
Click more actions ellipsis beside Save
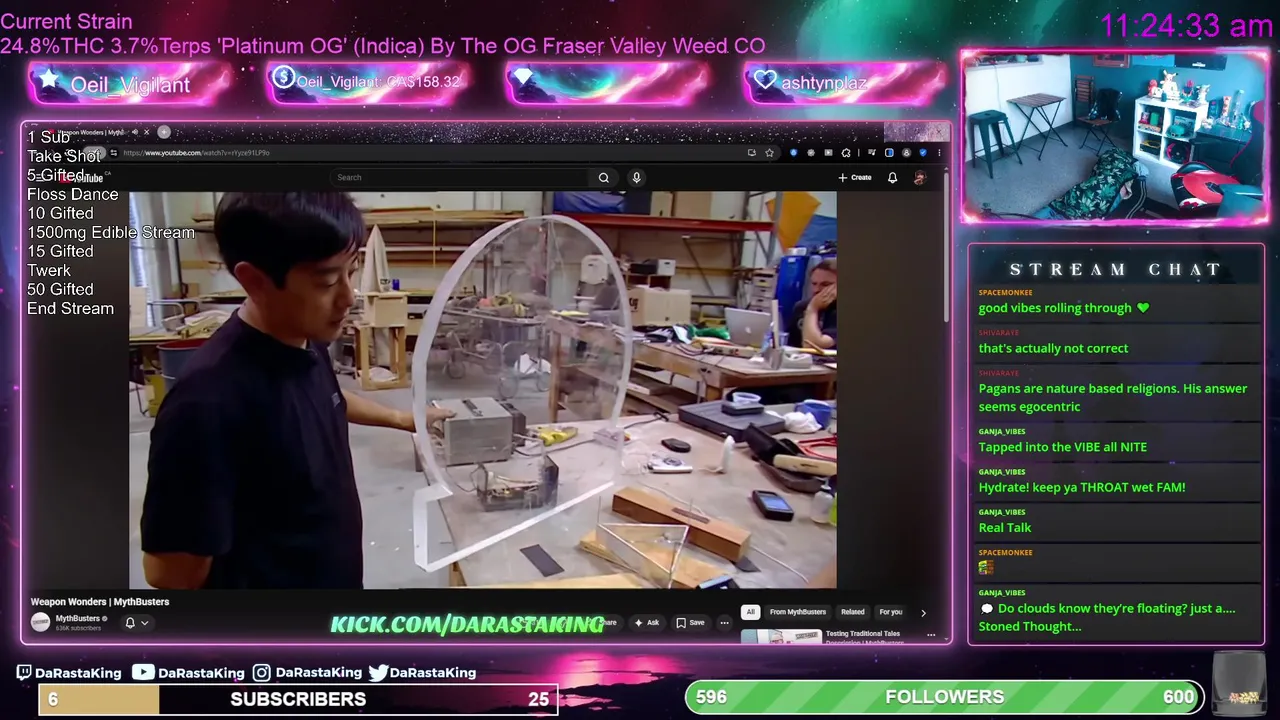click(x=724, y=623)
